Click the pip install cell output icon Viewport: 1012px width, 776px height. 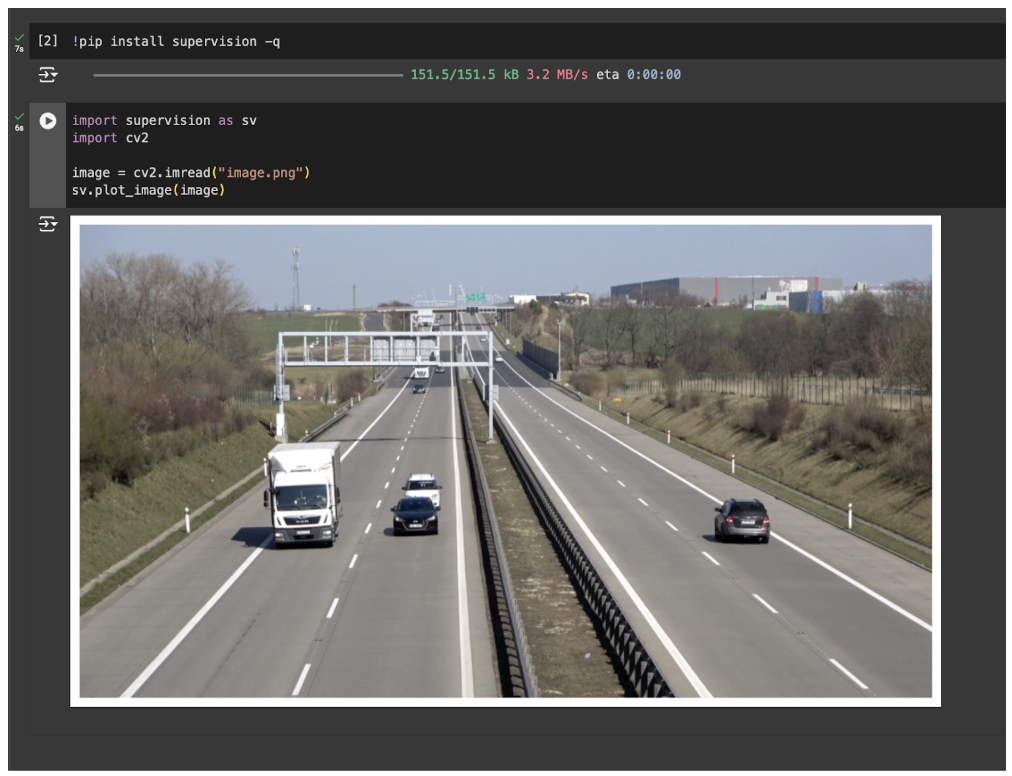click(x=47, y=75)
